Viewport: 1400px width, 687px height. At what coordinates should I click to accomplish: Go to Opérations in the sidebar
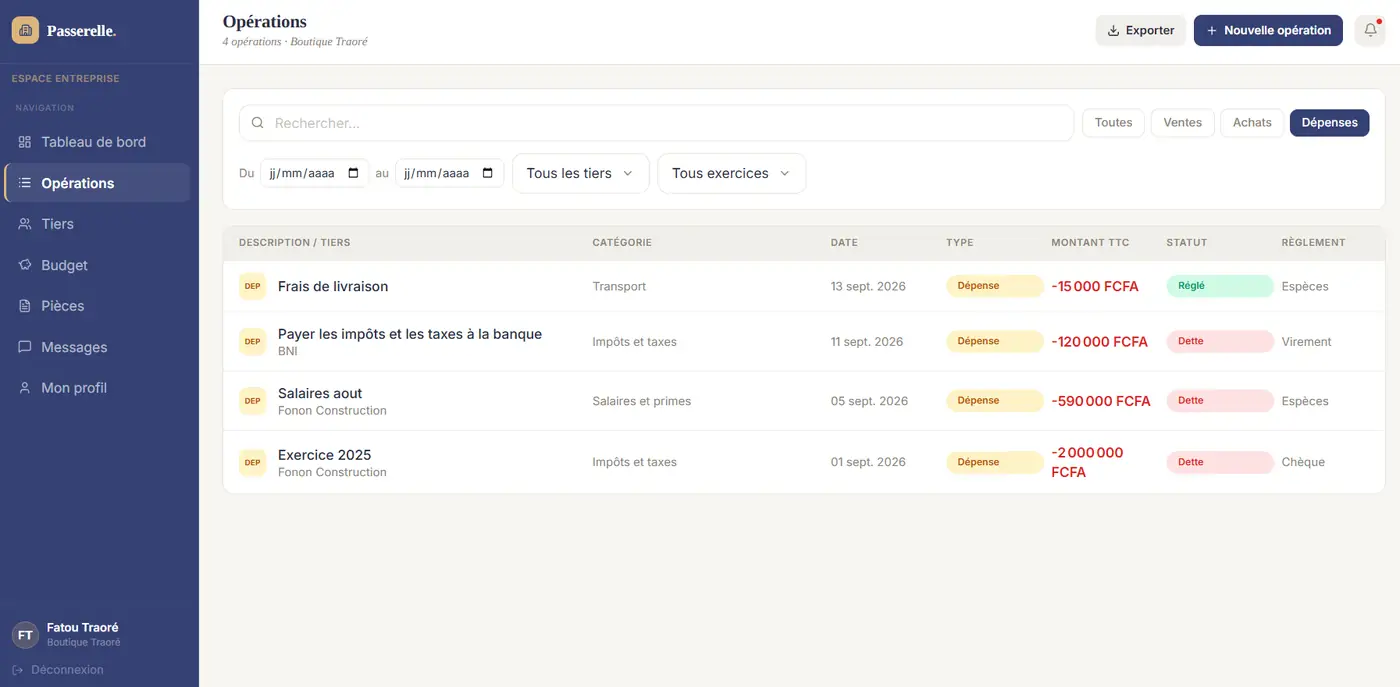[96, 183]
